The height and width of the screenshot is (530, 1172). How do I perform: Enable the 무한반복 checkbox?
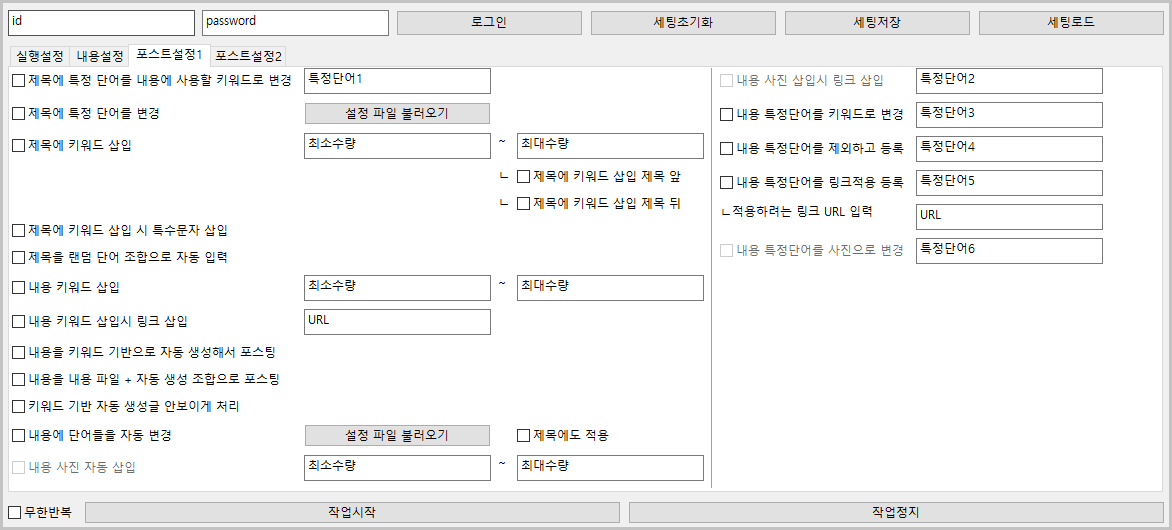[15, 513]
